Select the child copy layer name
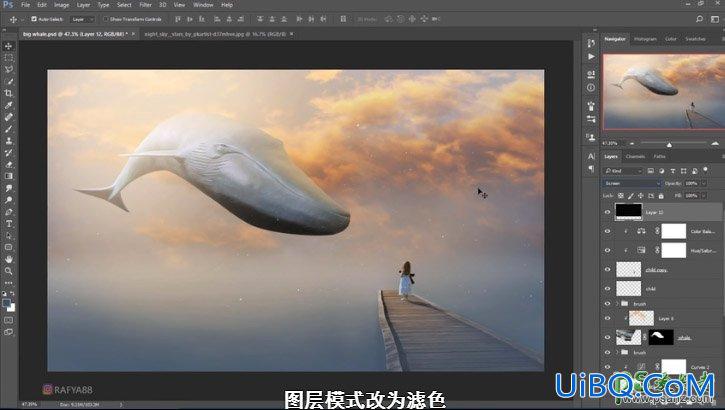Image resolution: width=725 pixels, height=410 pixels. click(x=656, y=270)
